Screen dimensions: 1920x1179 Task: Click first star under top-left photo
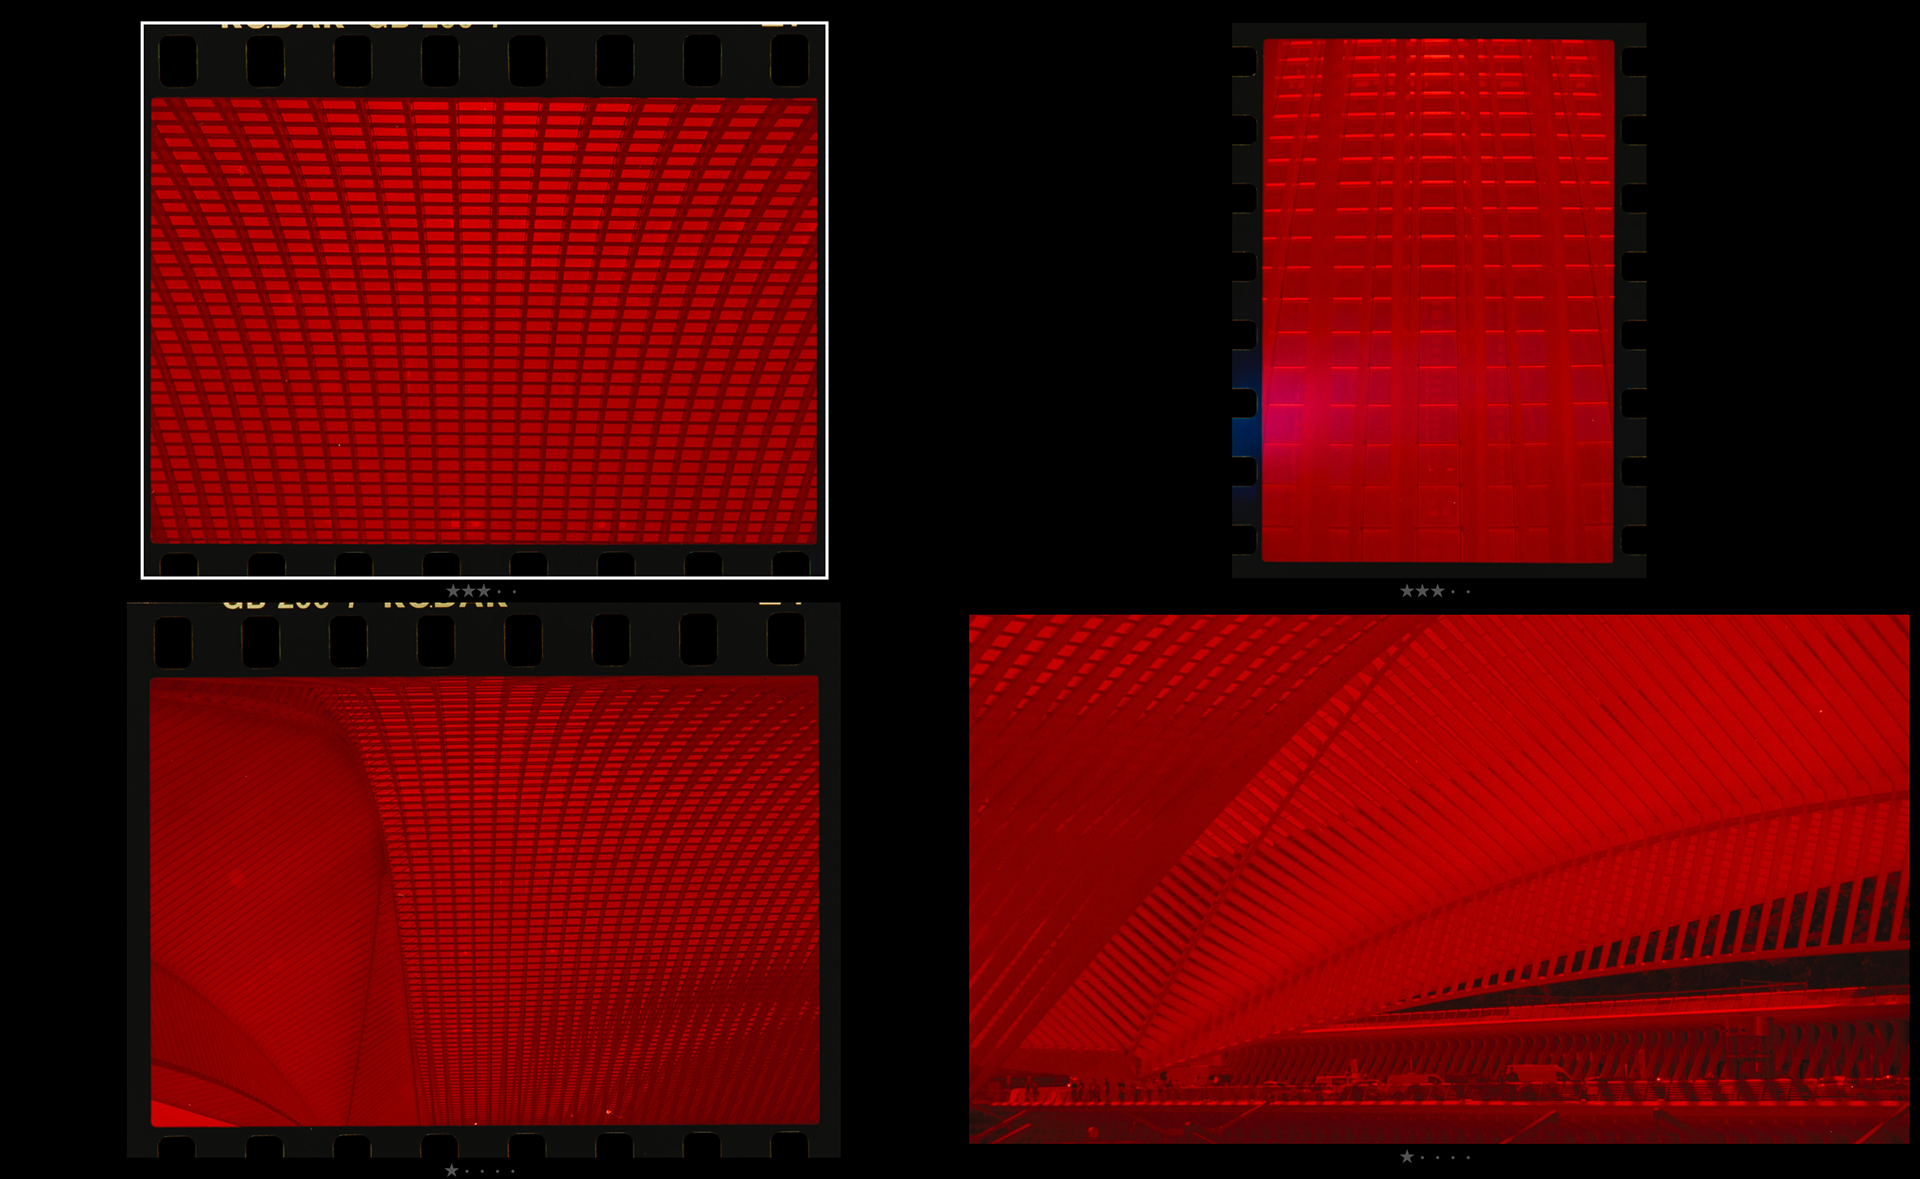click(x=453, y=591)
